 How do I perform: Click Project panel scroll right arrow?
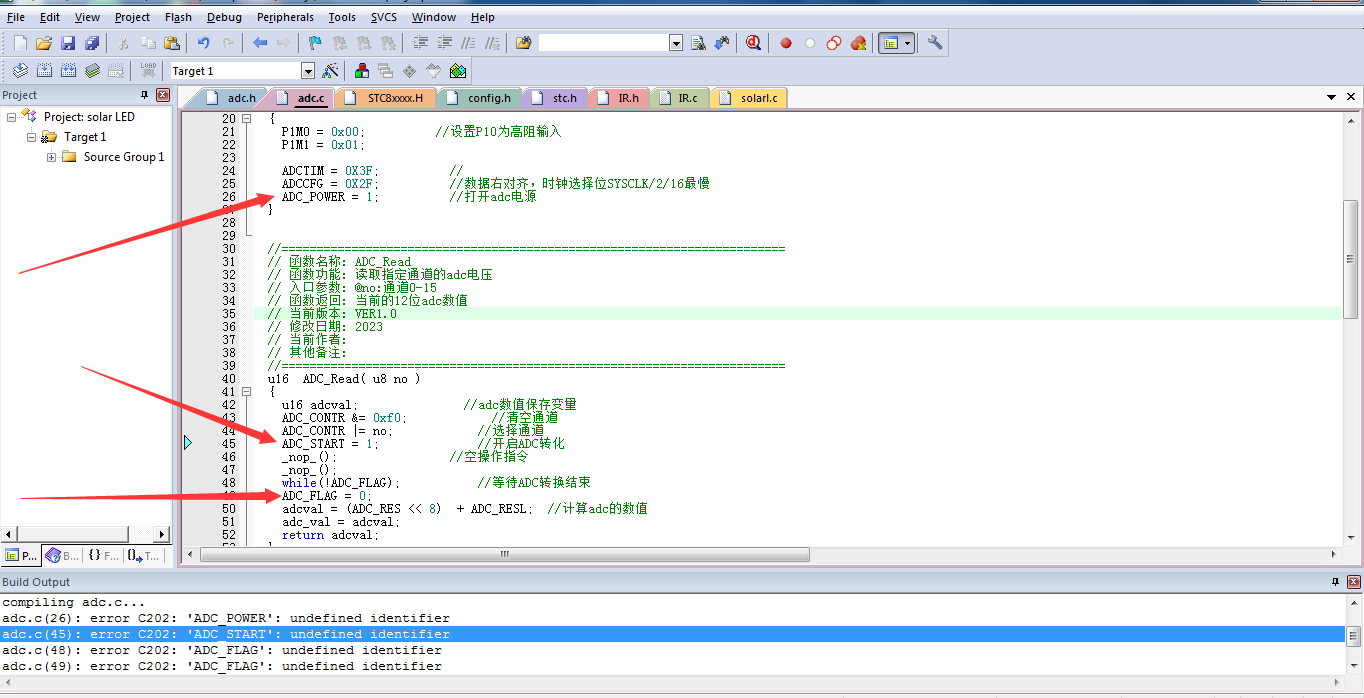tap(163, 534)
